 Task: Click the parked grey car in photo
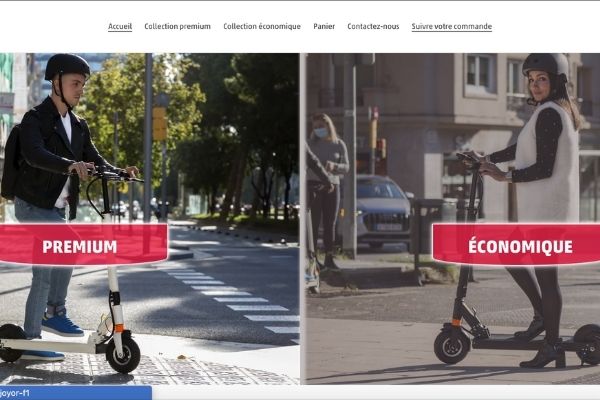(x=383, y=211)
